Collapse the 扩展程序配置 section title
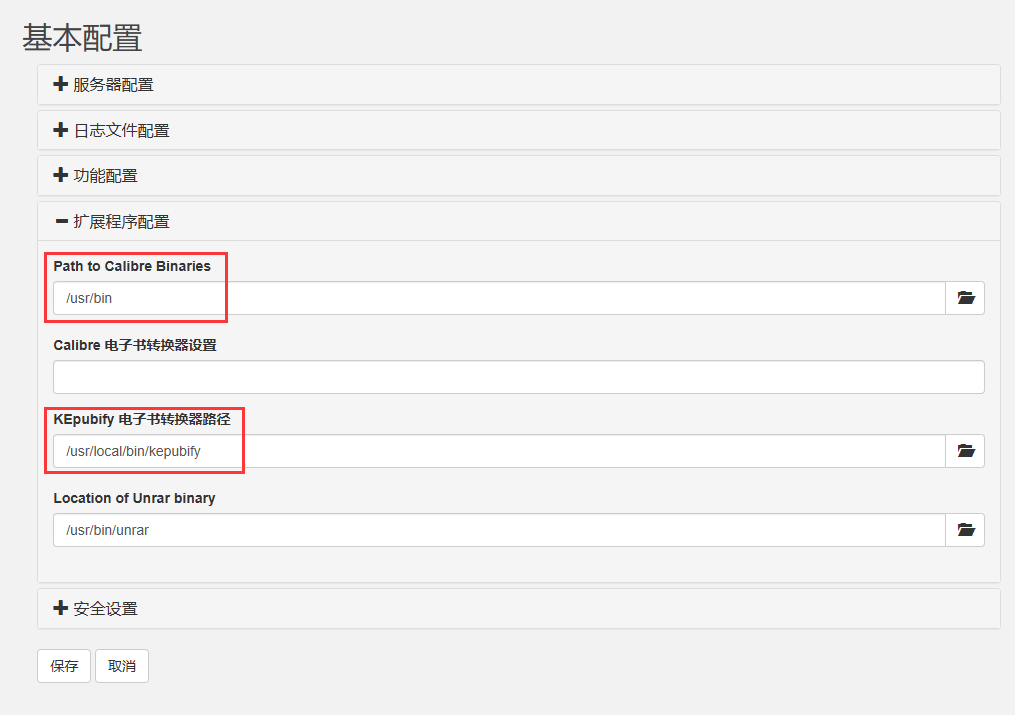The width and height of the screenshot is (1015, 715). pos(121,221)
